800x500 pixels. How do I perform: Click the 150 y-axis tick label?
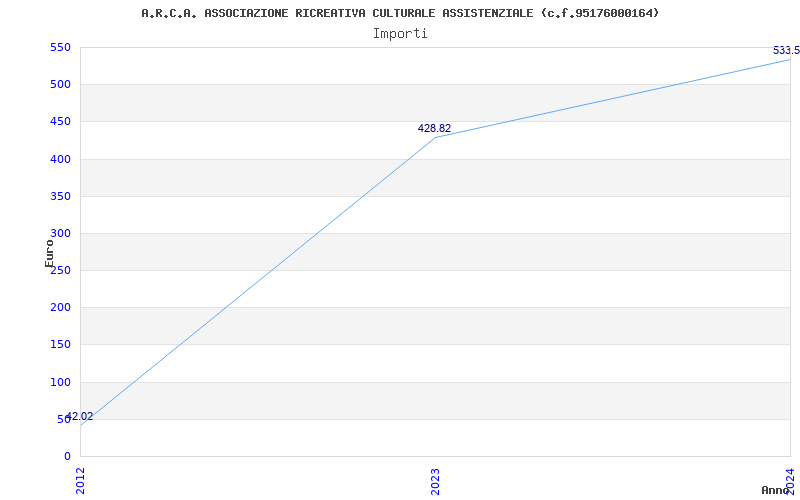click(60, 345)
